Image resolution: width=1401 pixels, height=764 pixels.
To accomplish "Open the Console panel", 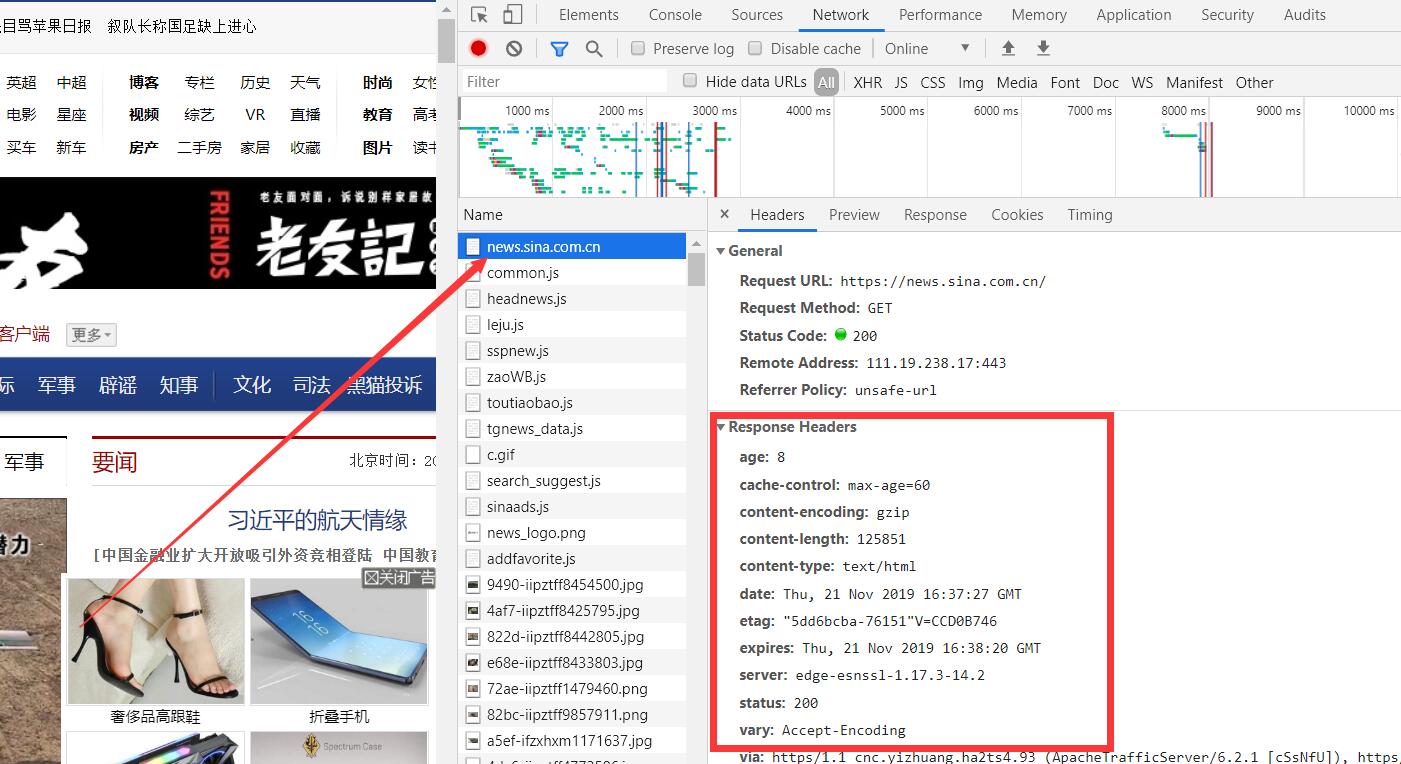I will click(675, 15).
